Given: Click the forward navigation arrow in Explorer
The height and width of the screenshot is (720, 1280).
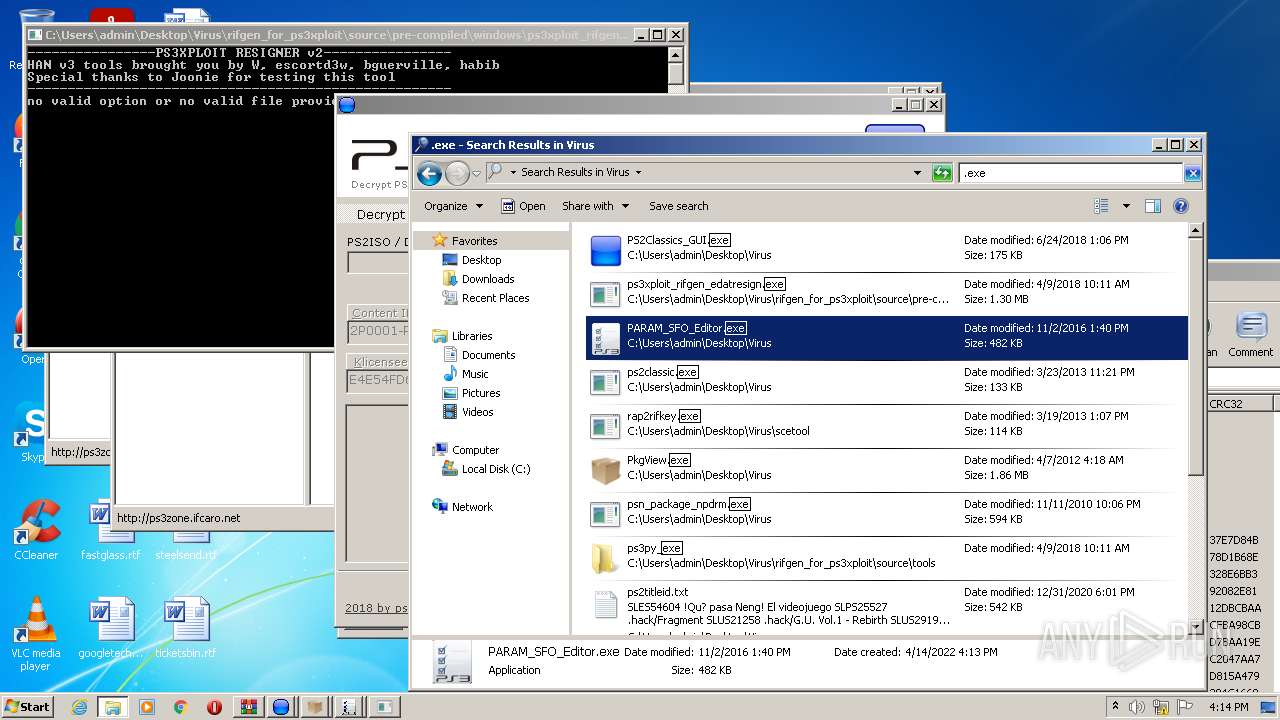Looking at the screenshot, I should point(458,173).
